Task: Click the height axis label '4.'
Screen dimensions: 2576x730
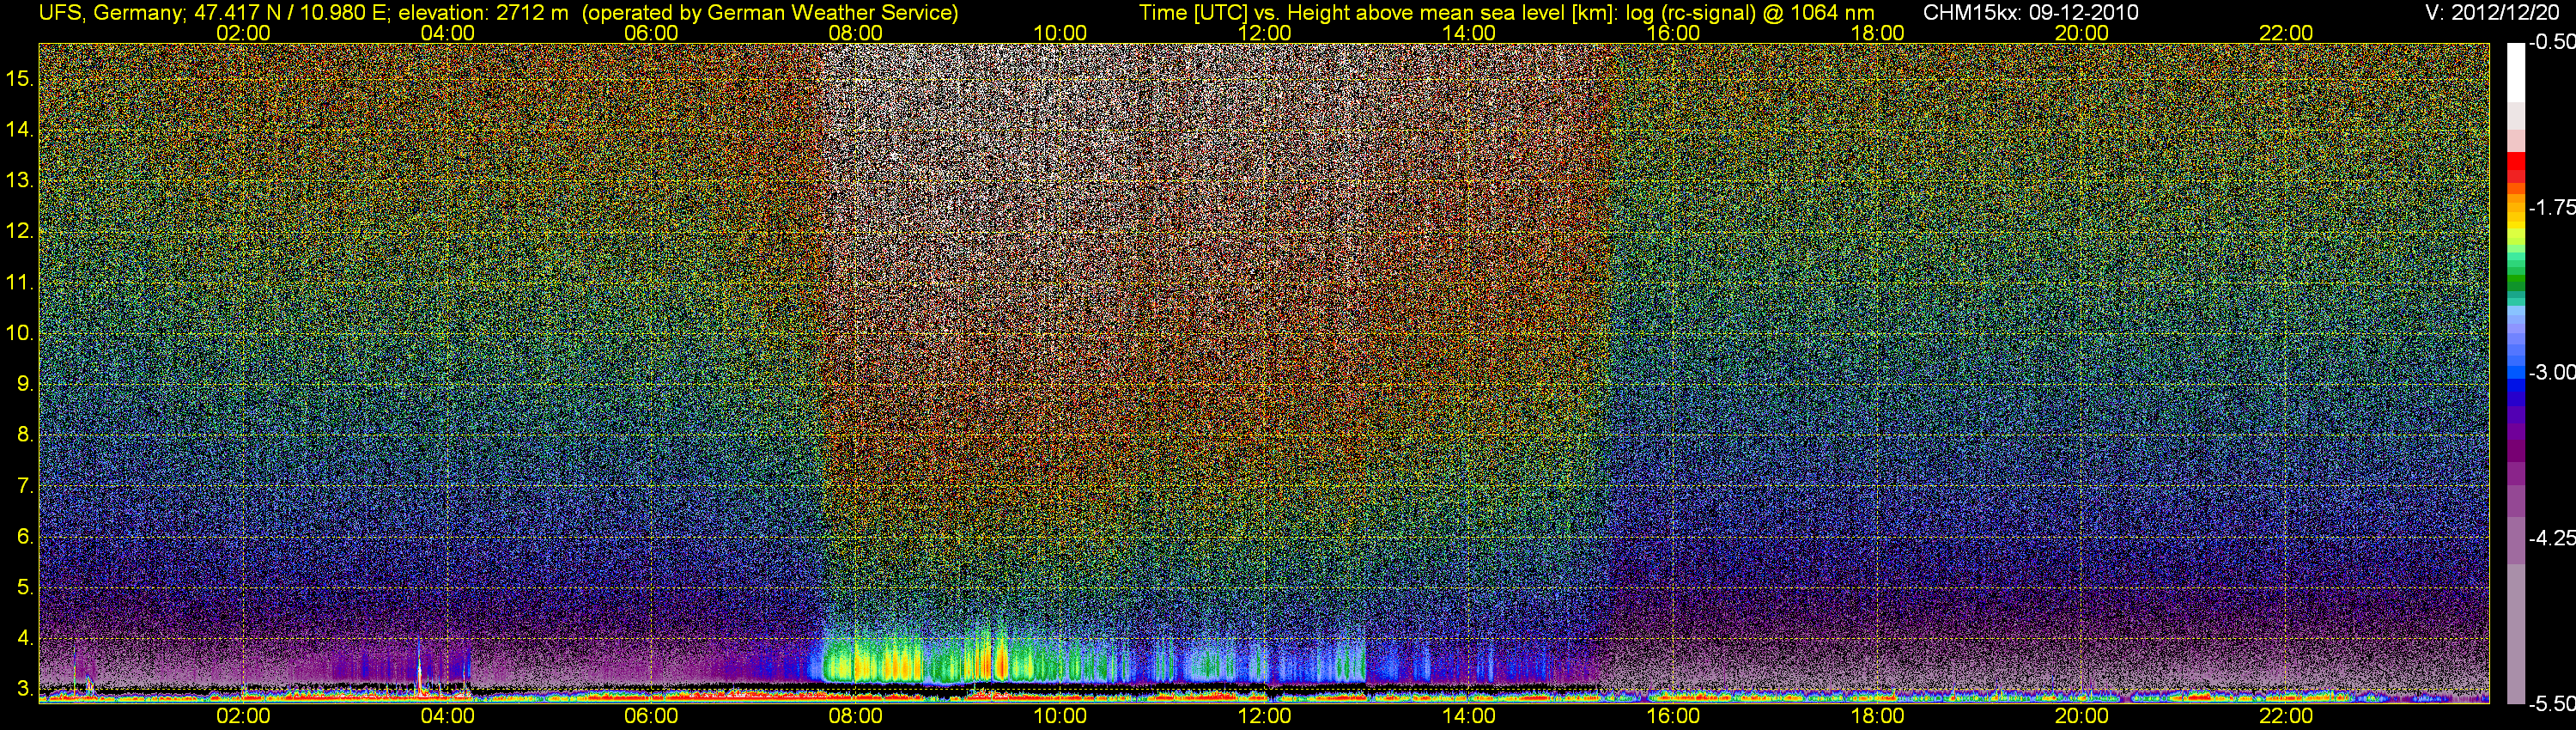Action: coord(25,638)
